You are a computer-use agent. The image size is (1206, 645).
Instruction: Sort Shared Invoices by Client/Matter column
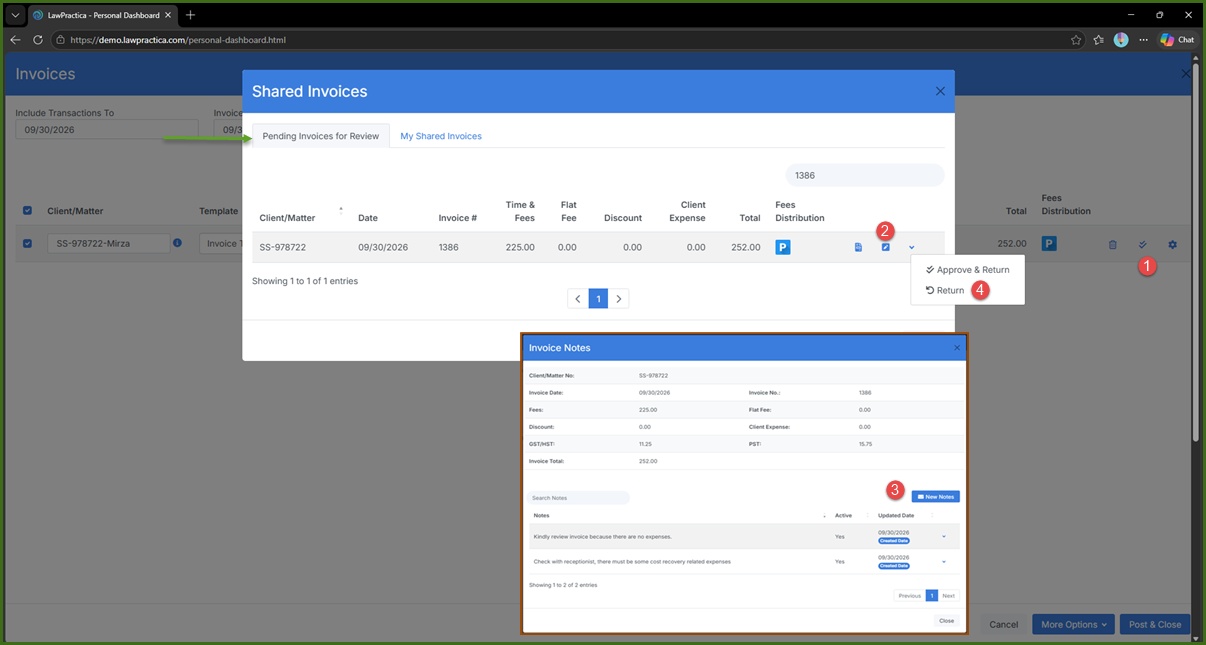(x=287, y=218)
